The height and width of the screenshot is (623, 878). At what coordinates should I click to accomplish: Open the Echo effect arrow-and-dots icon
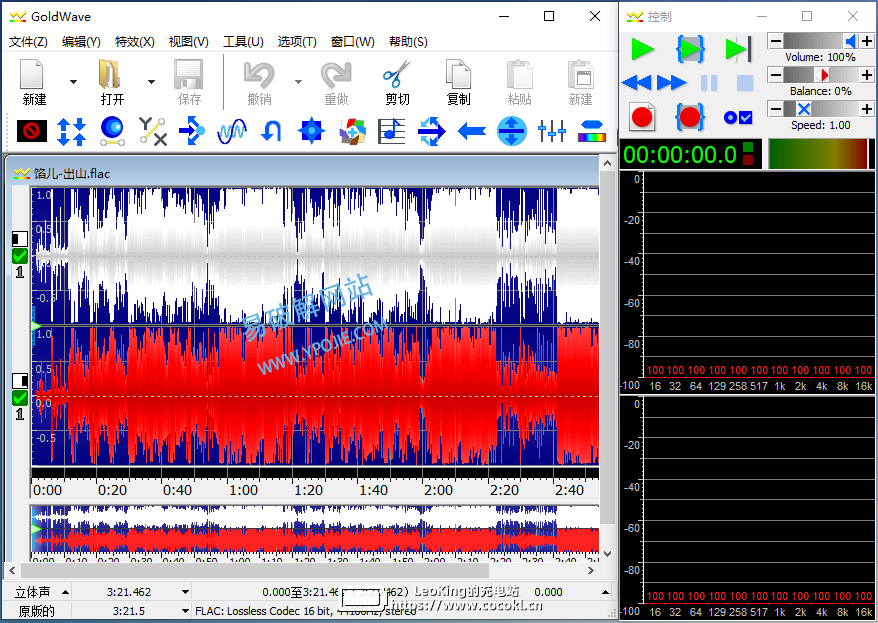click(x=192, y=132)
